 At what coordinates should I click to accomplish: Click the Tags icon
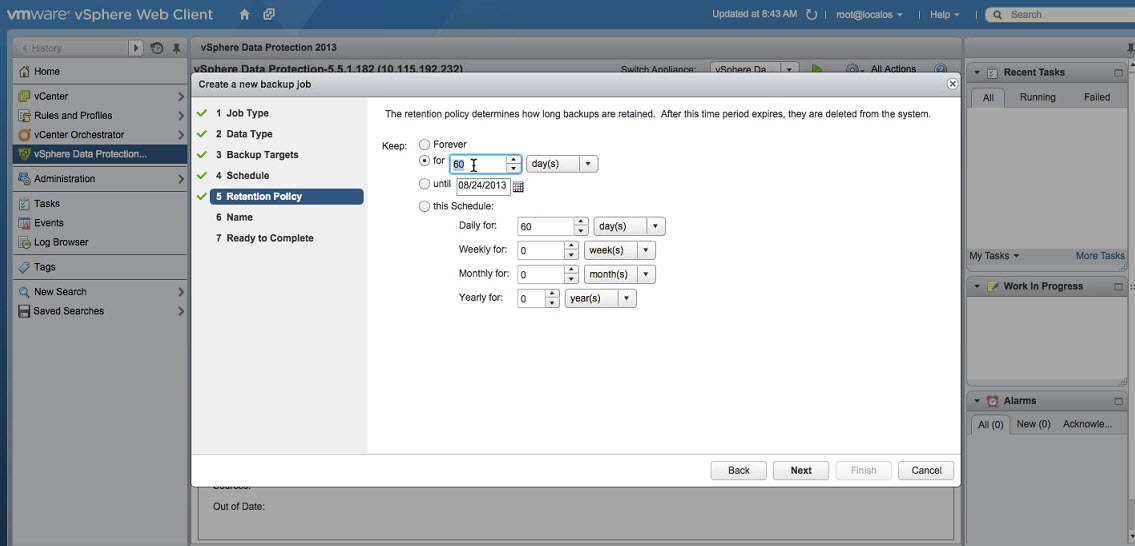tap(25, 267)
